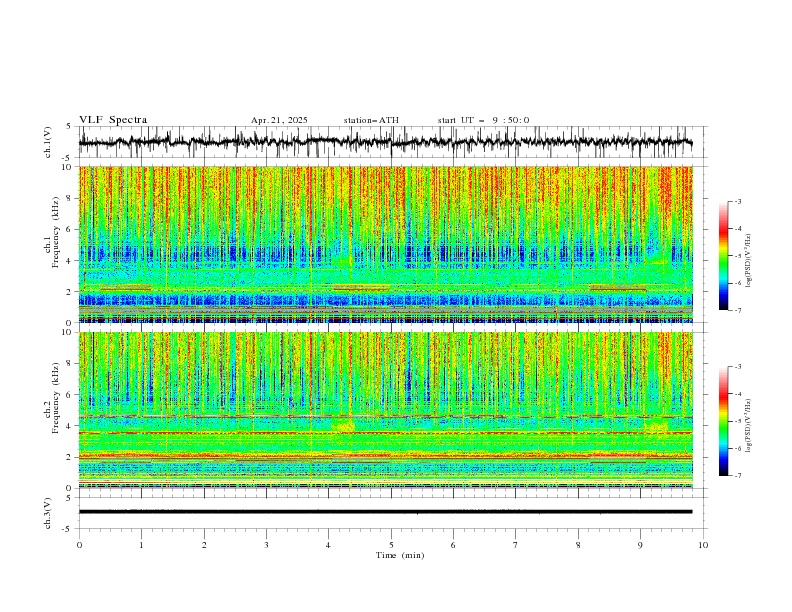The image size is (792, 612).
Task: Click the ch.1 spectrogram color bar
Action: pos(723,256)
